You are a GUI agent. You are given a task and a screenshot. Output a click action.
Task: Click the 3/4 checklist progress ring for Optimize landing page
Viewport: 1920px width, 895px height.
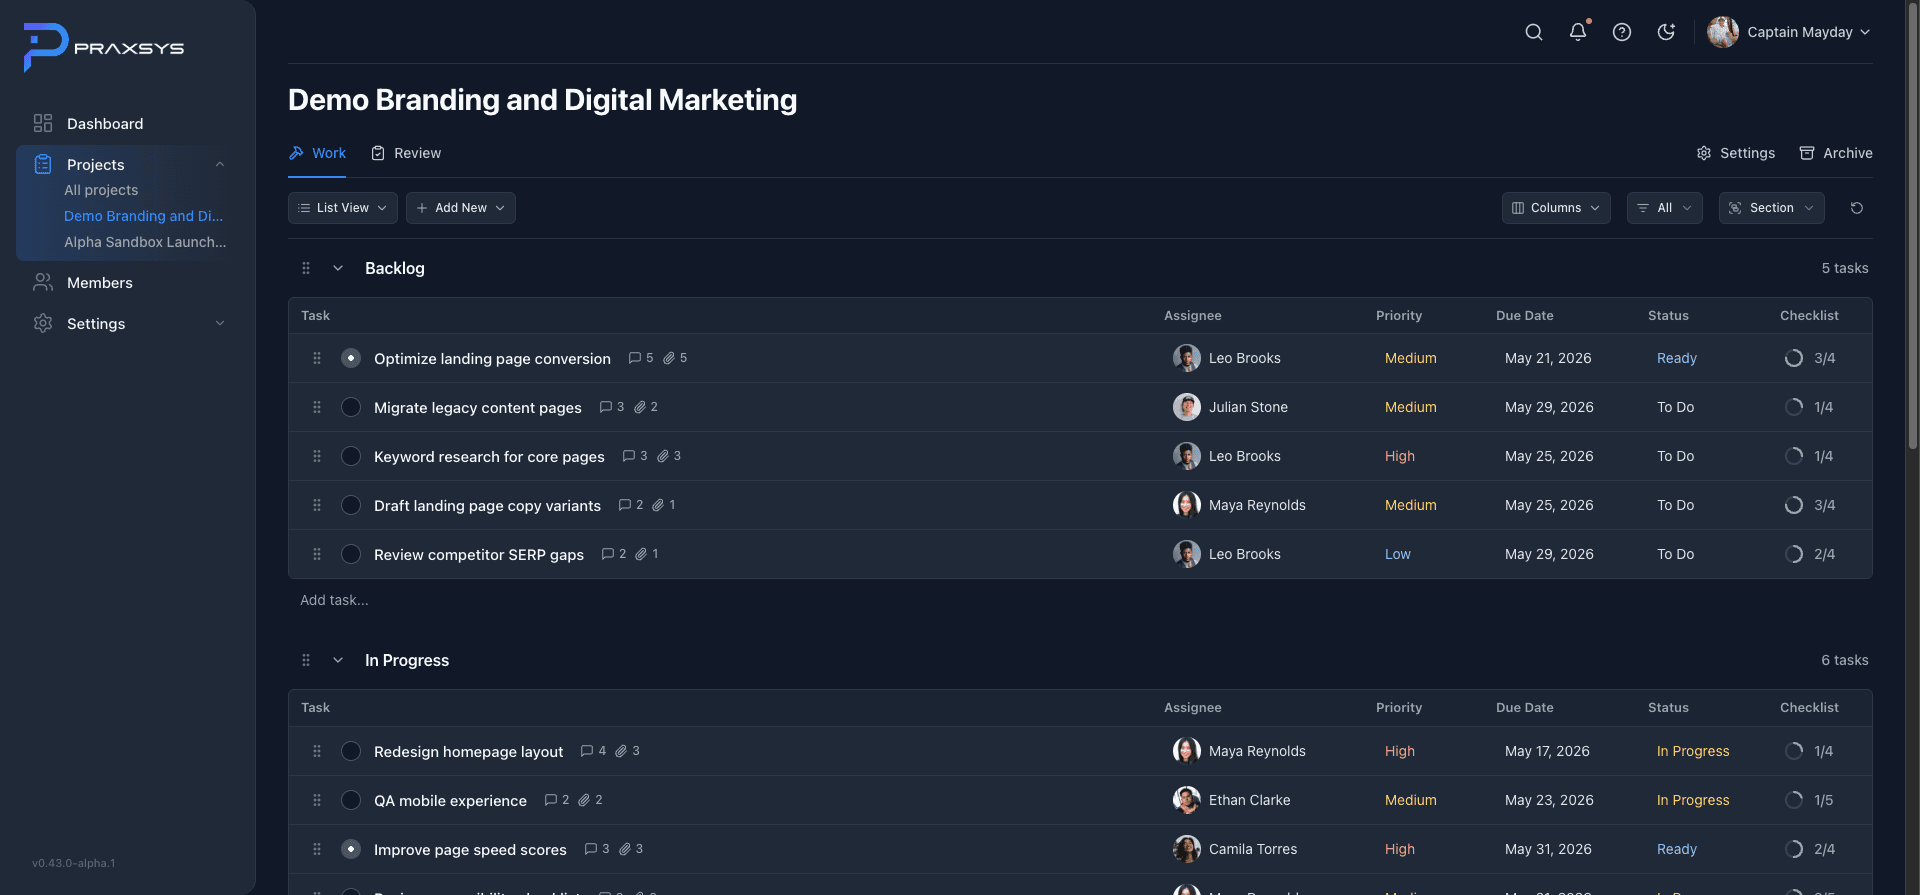tap(1794, 358)
